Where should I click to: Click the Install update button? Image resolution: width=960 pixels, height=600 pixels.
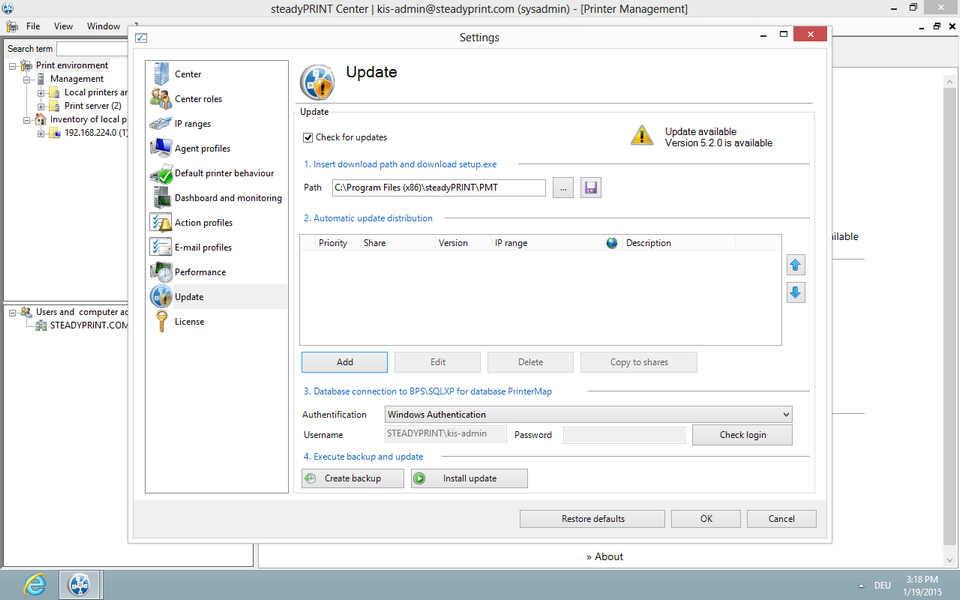(470, 478)
